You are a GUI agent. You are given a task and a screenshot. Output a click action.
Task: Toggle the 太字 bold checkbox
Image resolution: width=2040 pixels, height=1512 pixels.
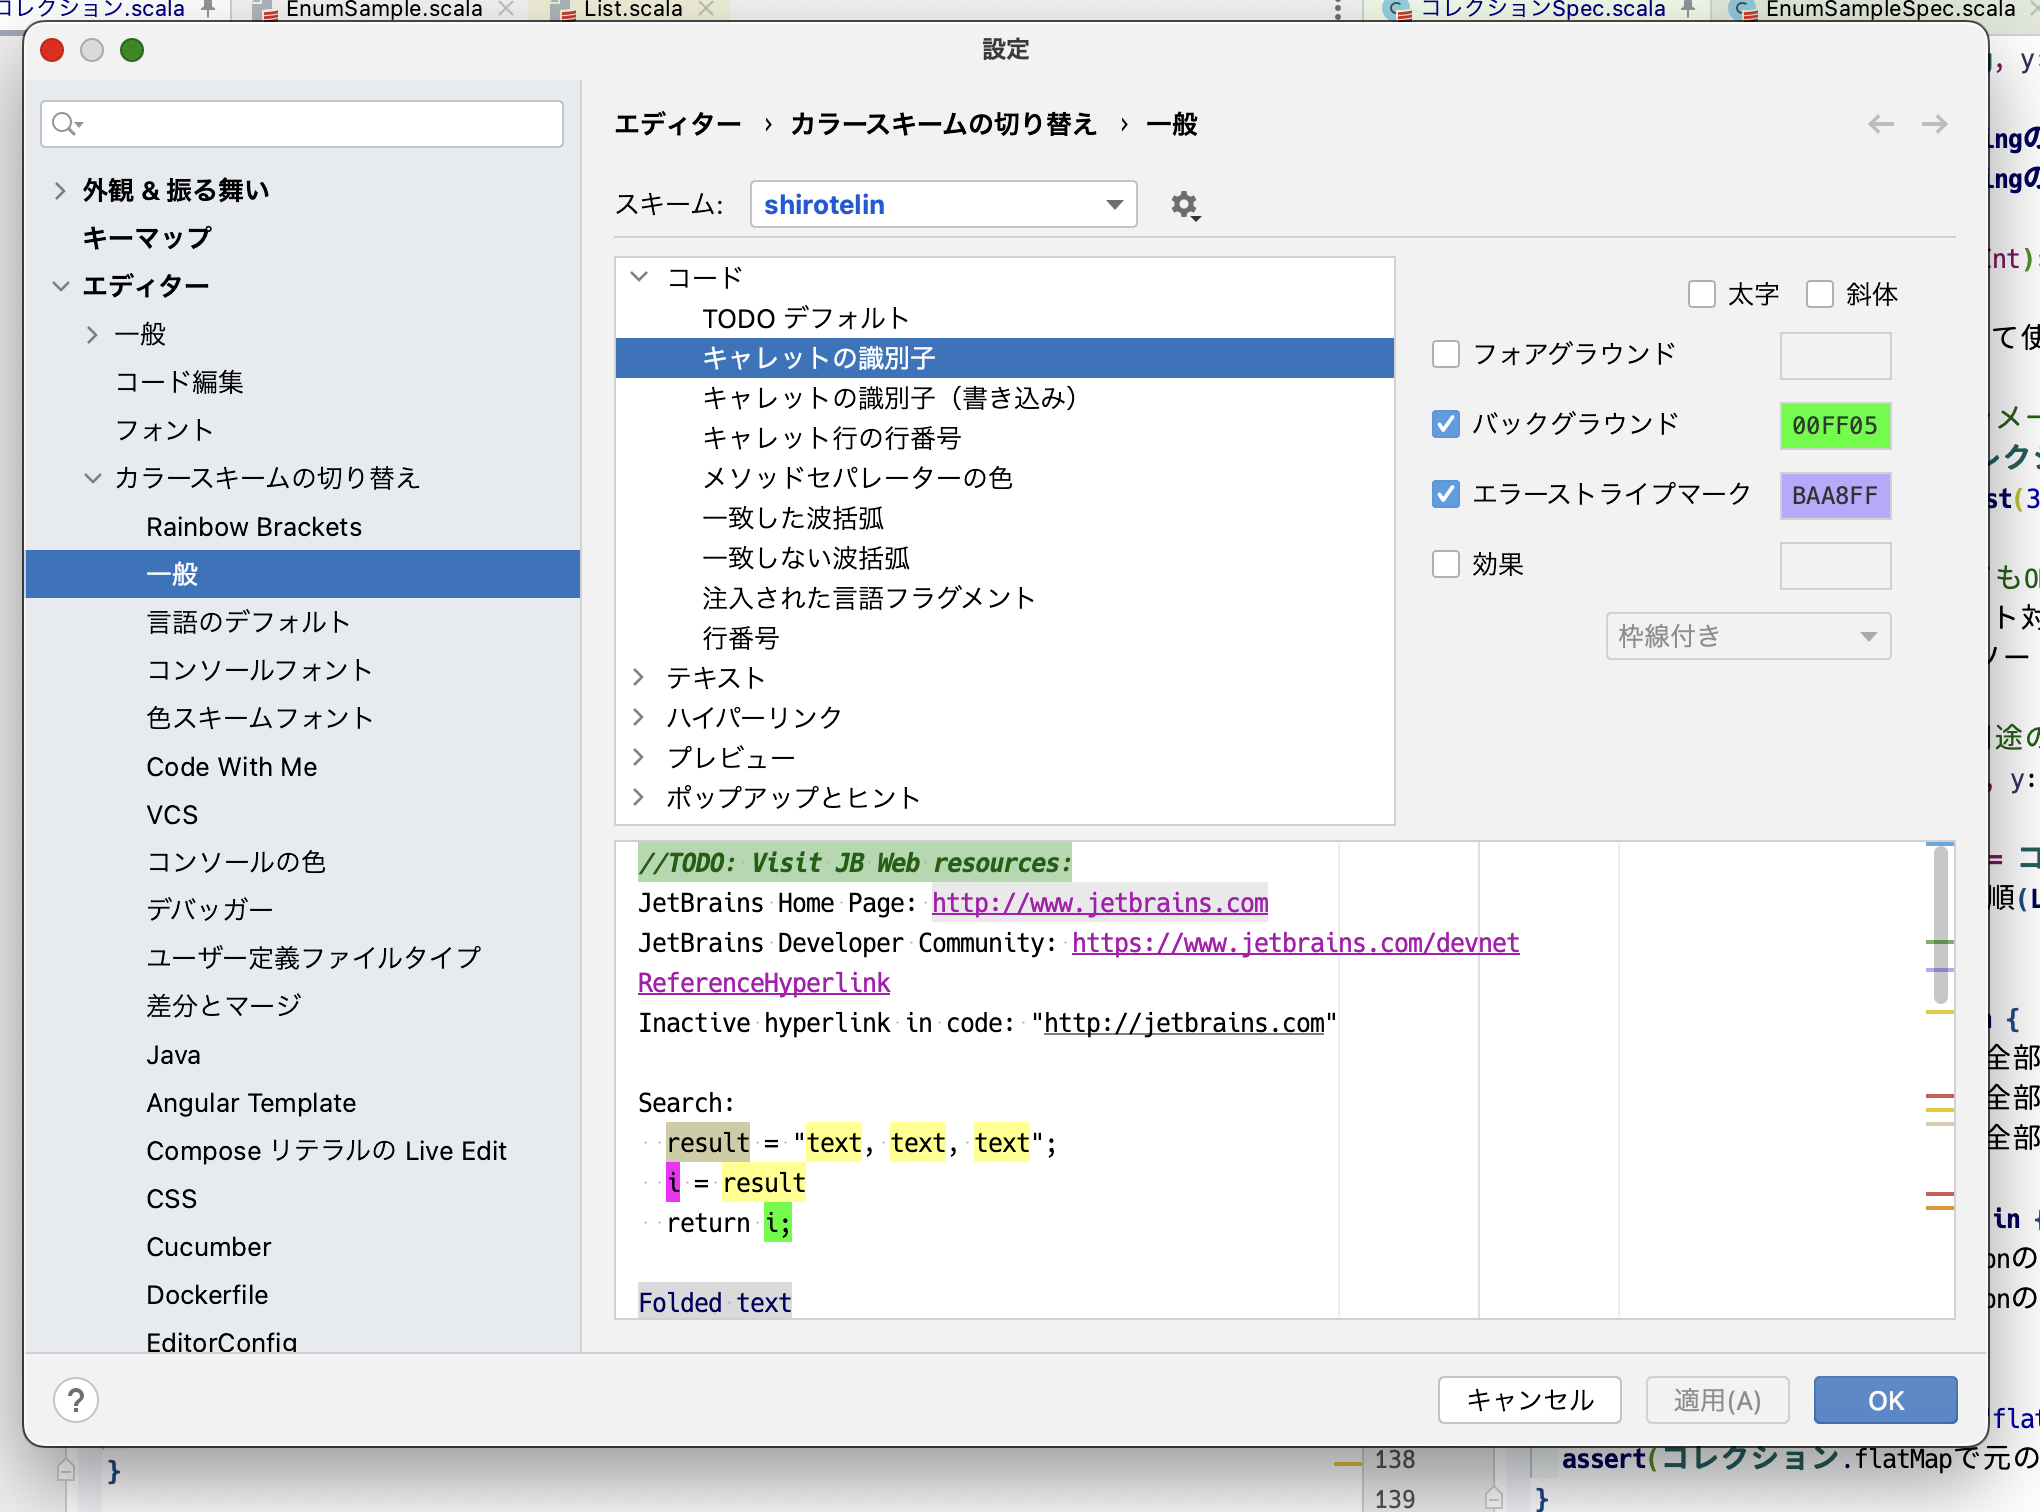pyautogui.click(x=1701, y=294)
